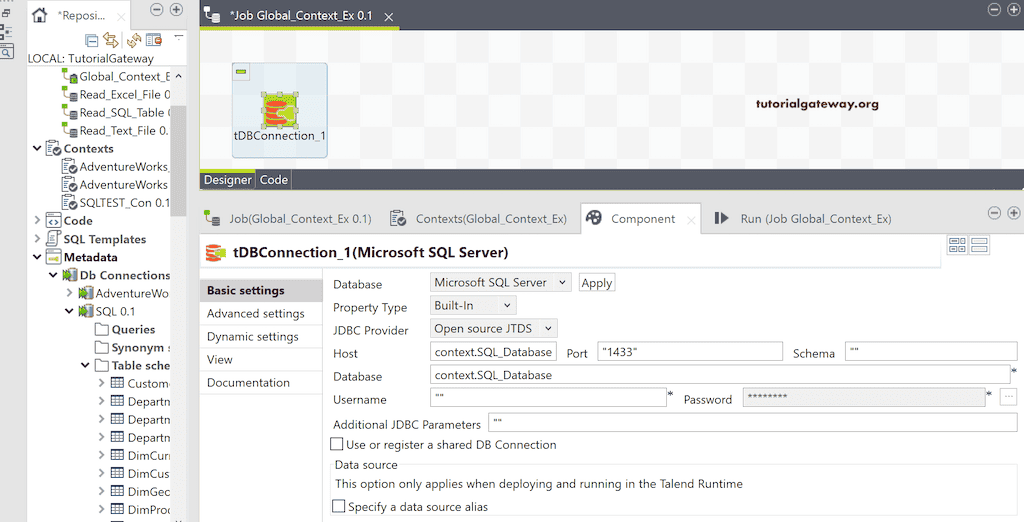Click the Refresh icon in Repository toolbar

tap(134, 41)
